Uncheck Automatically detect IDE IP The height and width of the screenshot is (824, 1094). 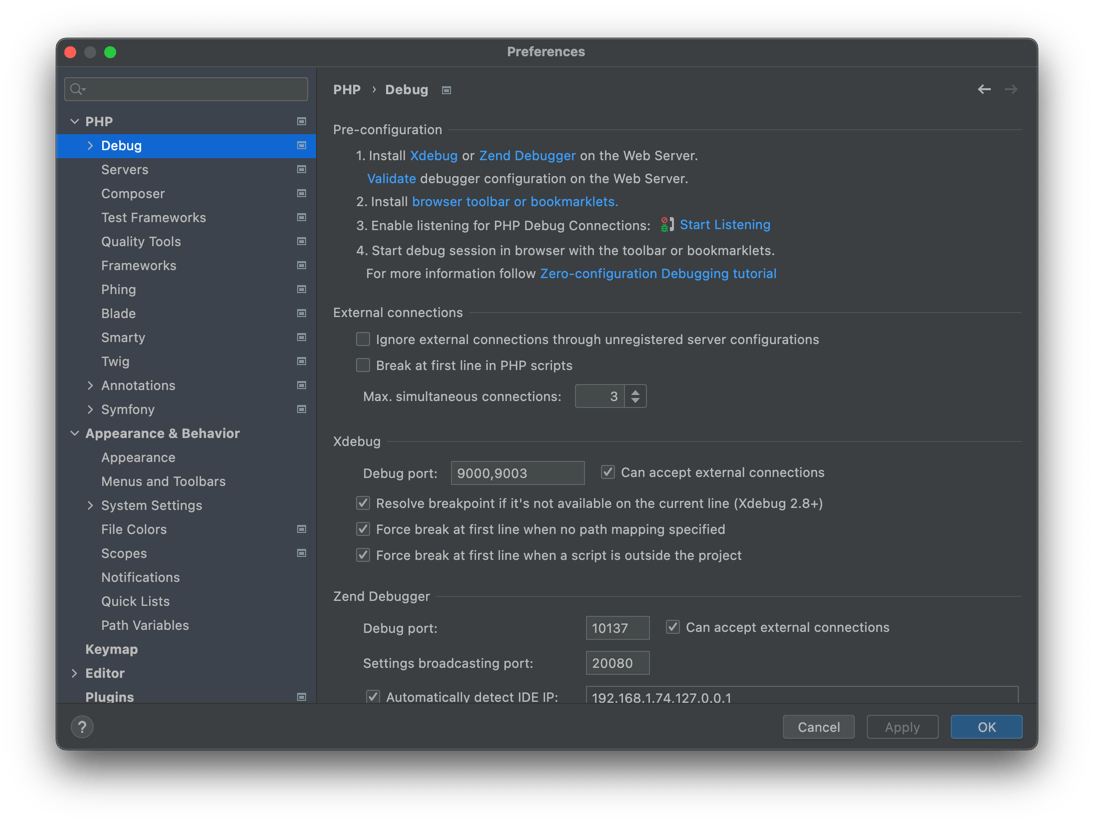pos(372,697)
